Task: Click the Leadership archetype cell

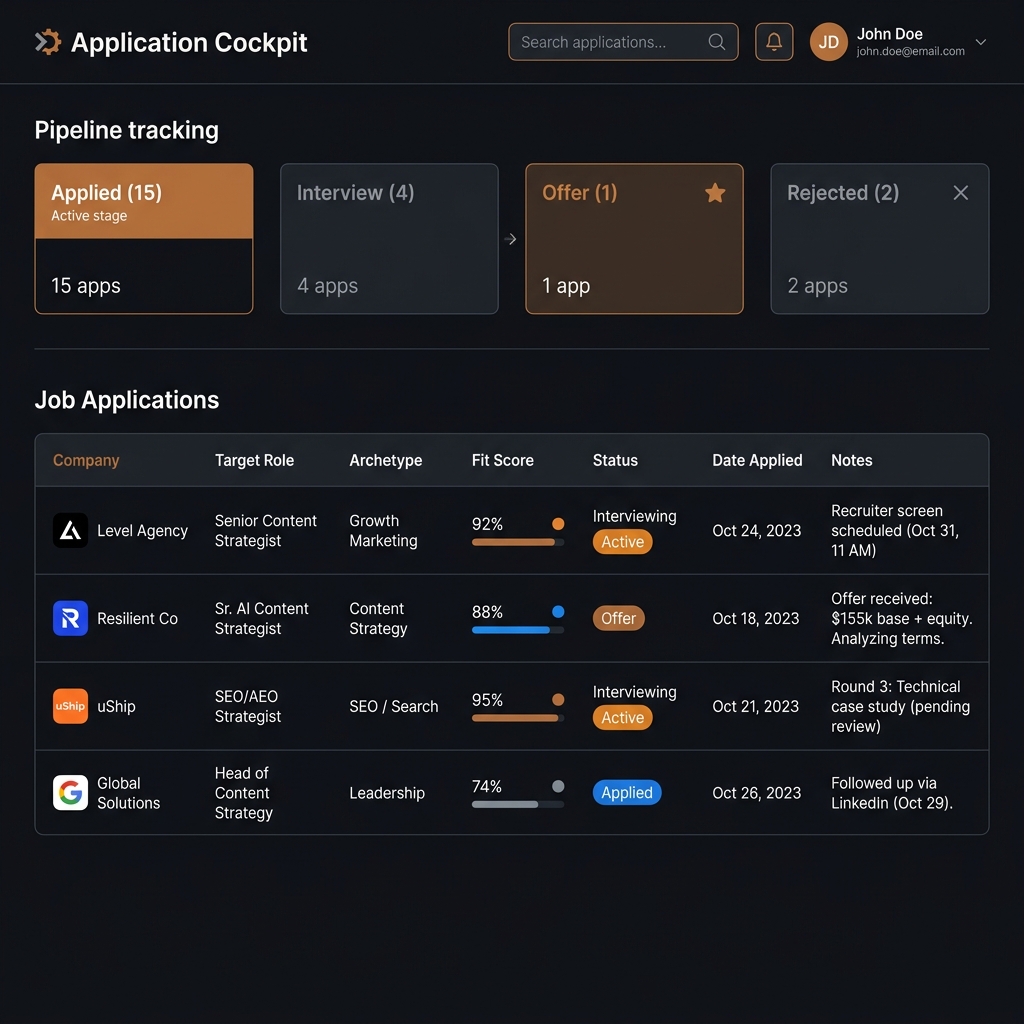Action: (x=387, y=792)
